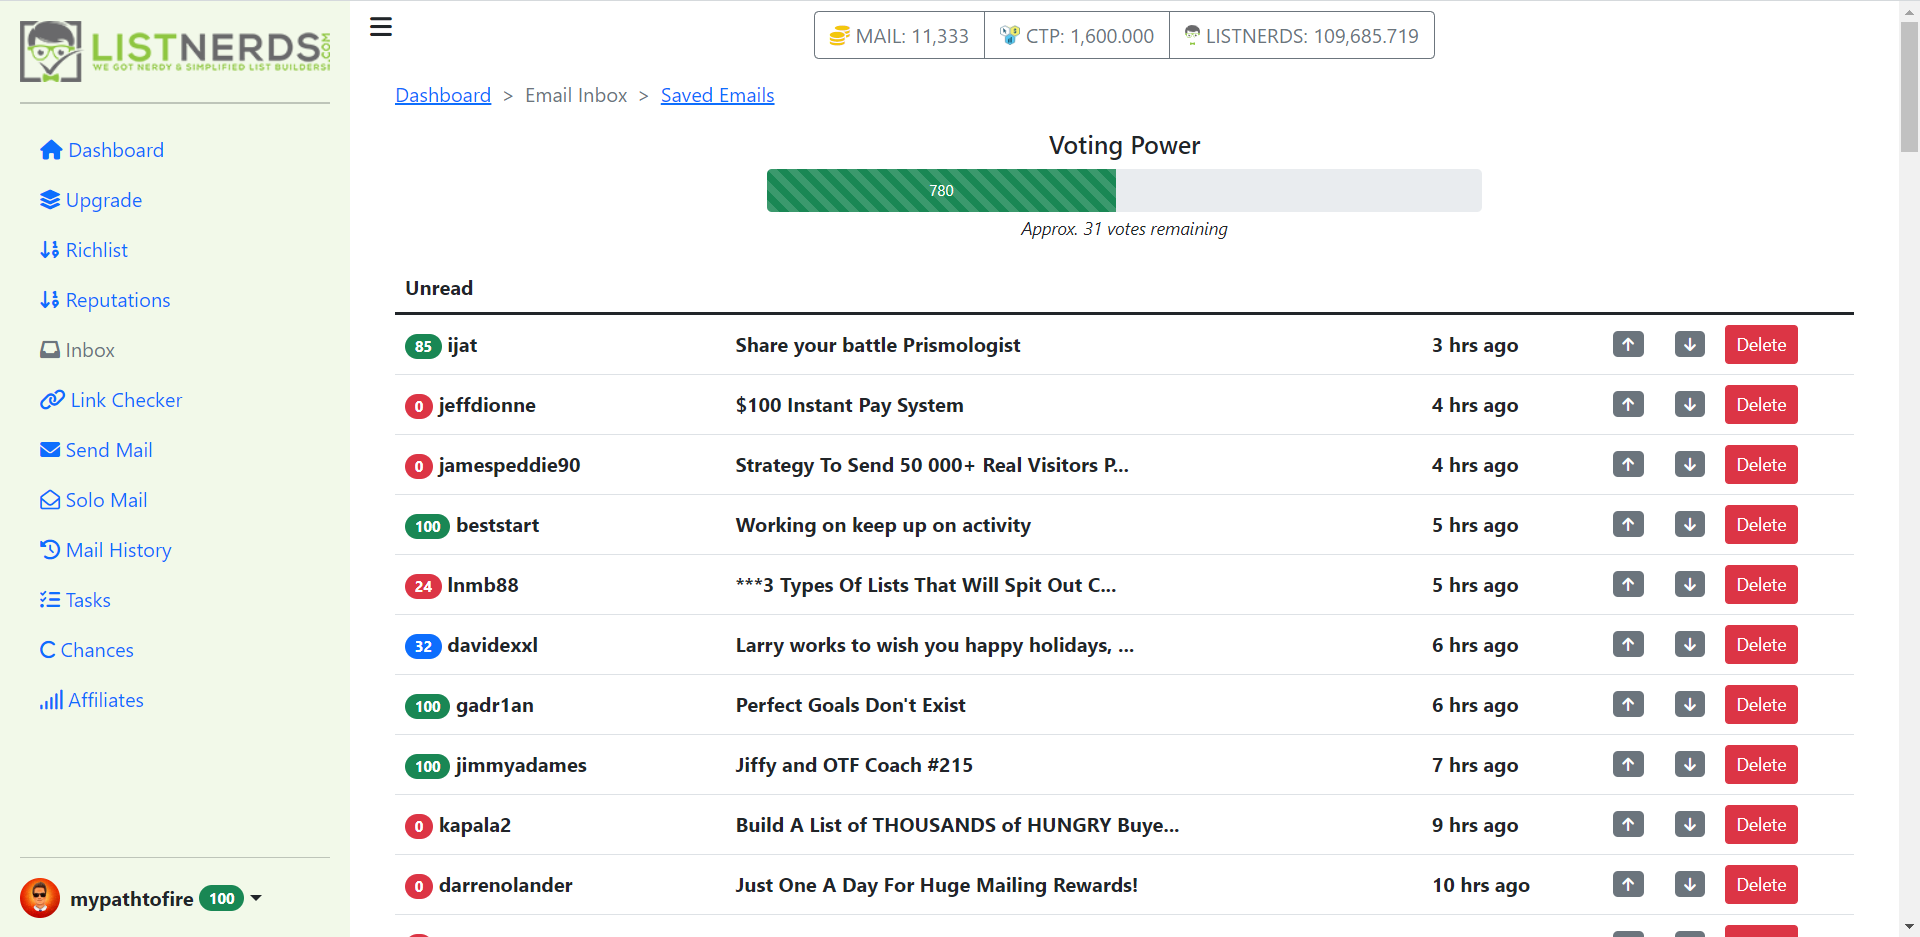Click the mypathtofire profile avatar
1920x937 pixels.
[40, 898]
